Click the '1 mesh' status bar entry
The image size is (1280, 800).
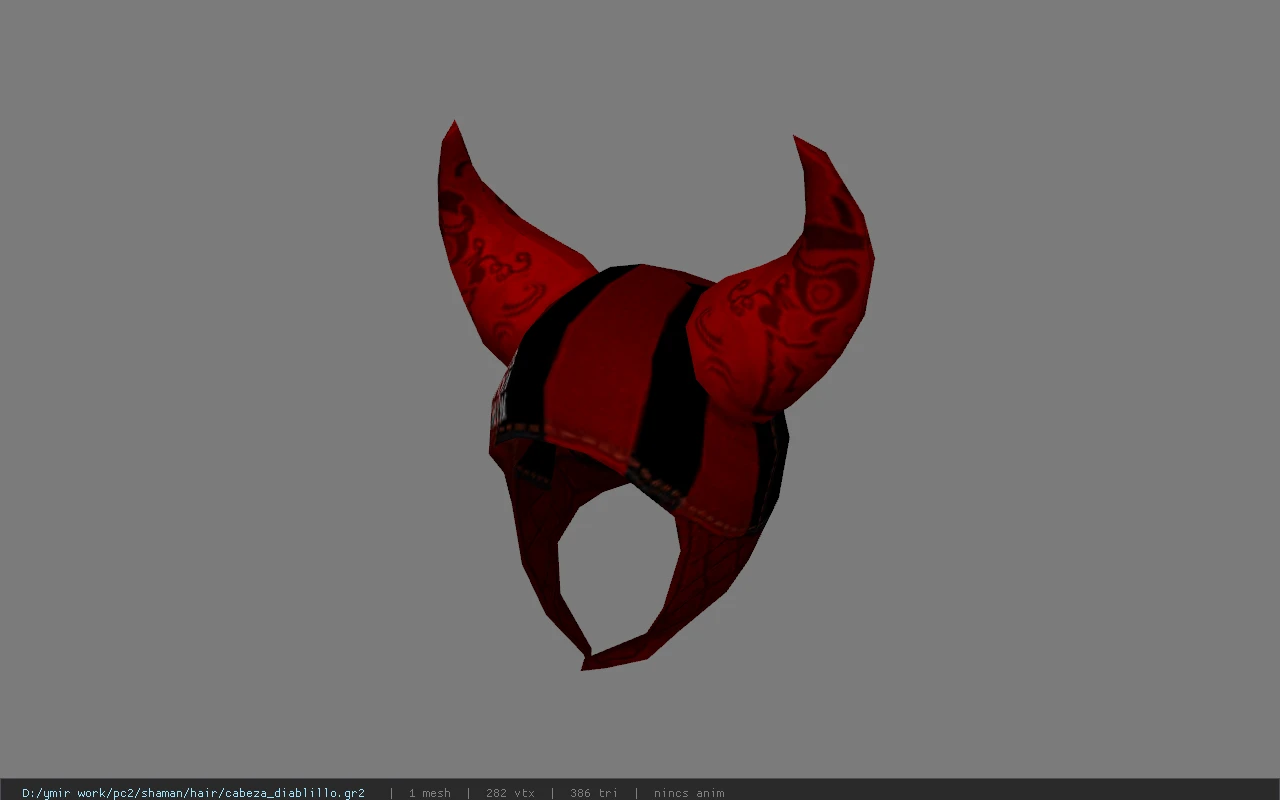(x=429, y=793)
